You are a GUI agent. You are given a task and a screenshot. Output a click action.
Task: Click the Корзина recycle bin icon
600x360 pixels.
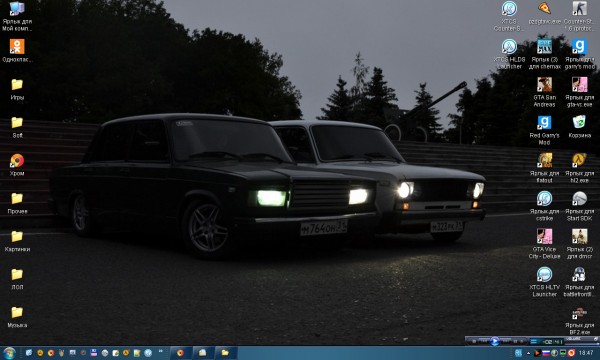click(x=579, y=127)
